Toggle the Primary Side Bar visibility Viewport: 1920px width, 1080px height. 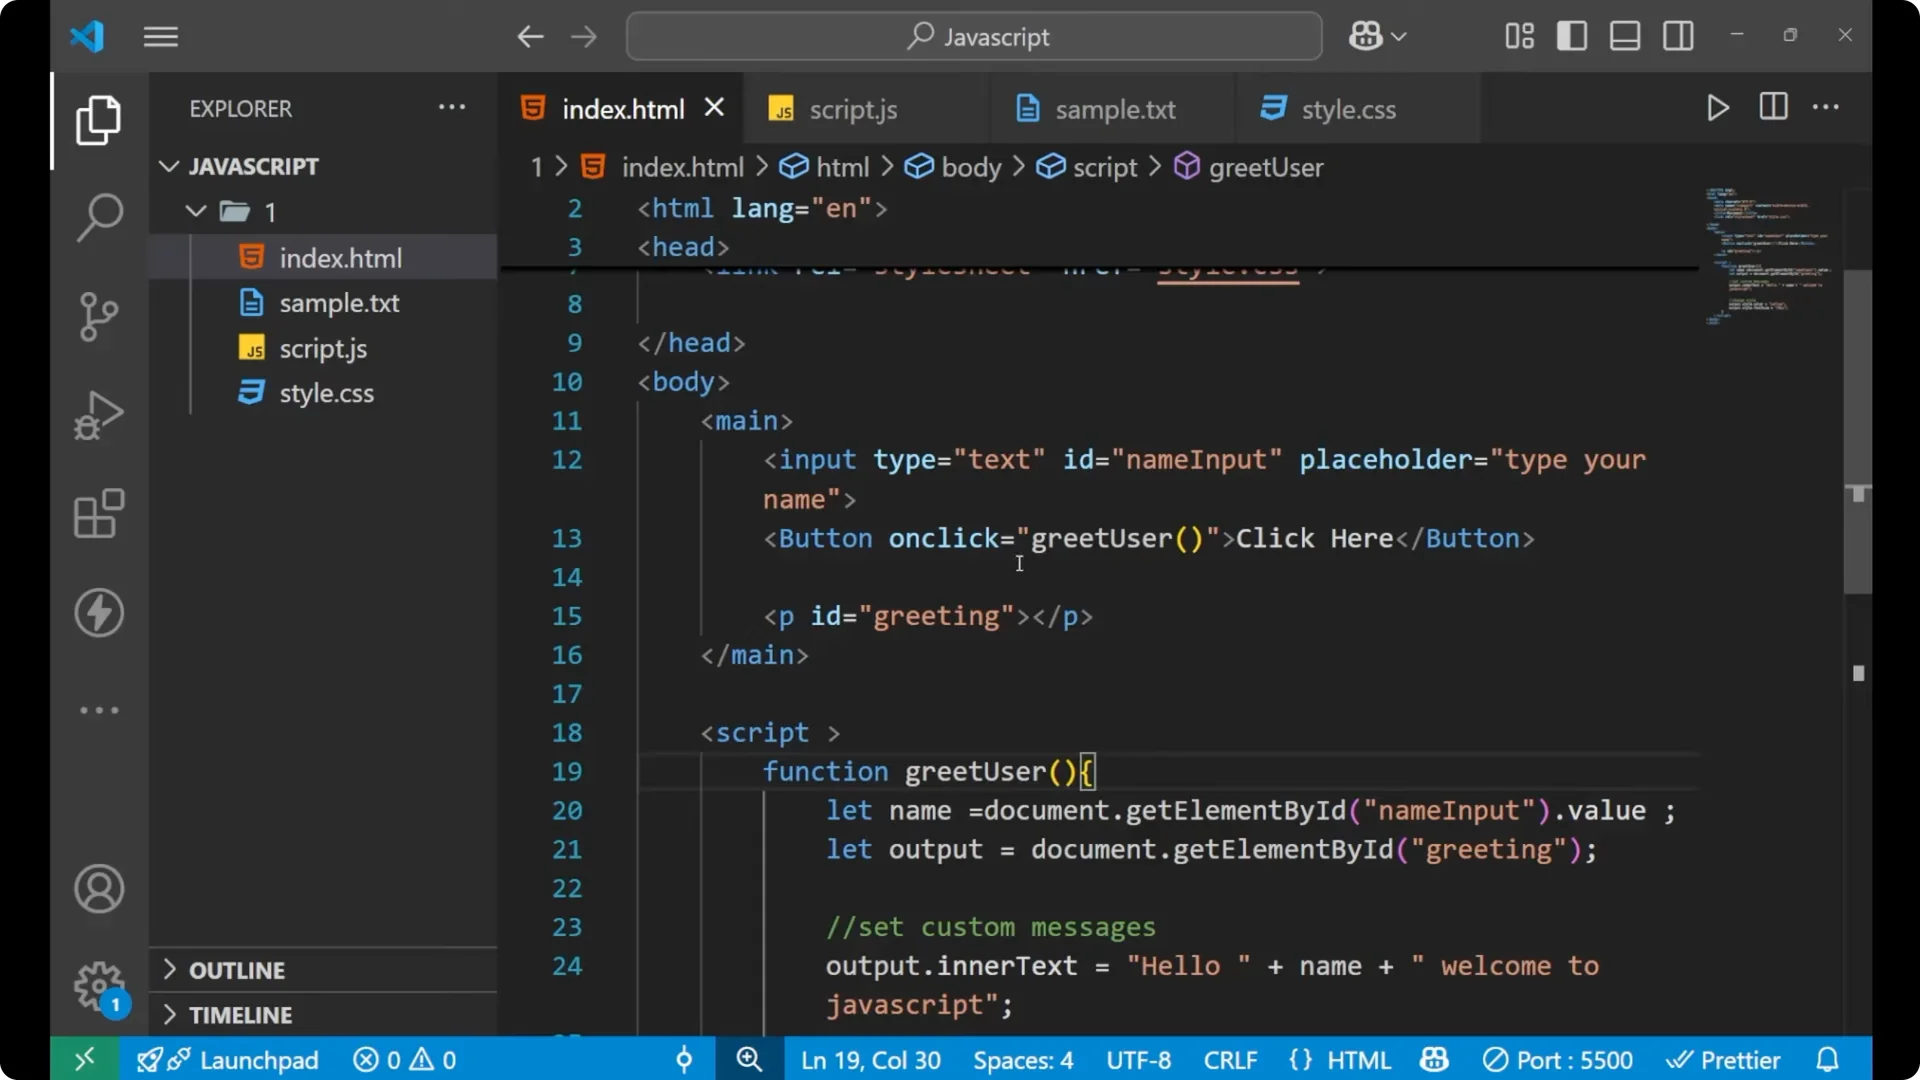tap(1571, 35)
